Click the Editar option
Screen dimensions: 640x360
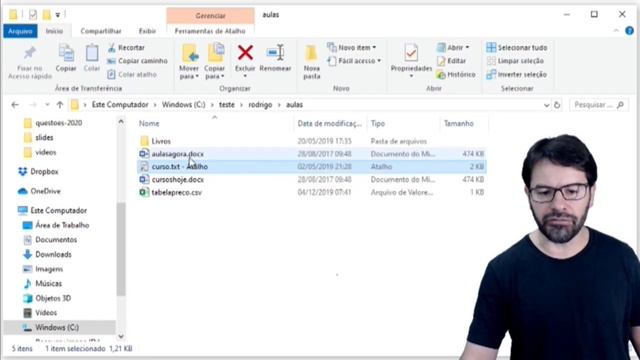click(x=451, y=61)
